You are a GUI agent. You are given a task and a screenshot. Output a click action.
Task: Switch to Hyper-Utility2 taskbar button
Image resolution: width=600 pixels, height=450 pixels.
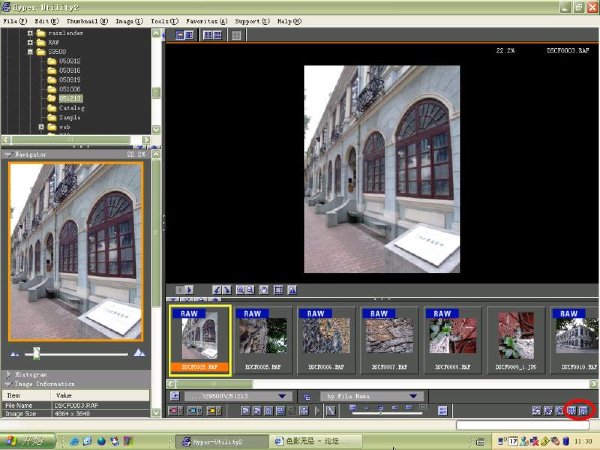222,442
